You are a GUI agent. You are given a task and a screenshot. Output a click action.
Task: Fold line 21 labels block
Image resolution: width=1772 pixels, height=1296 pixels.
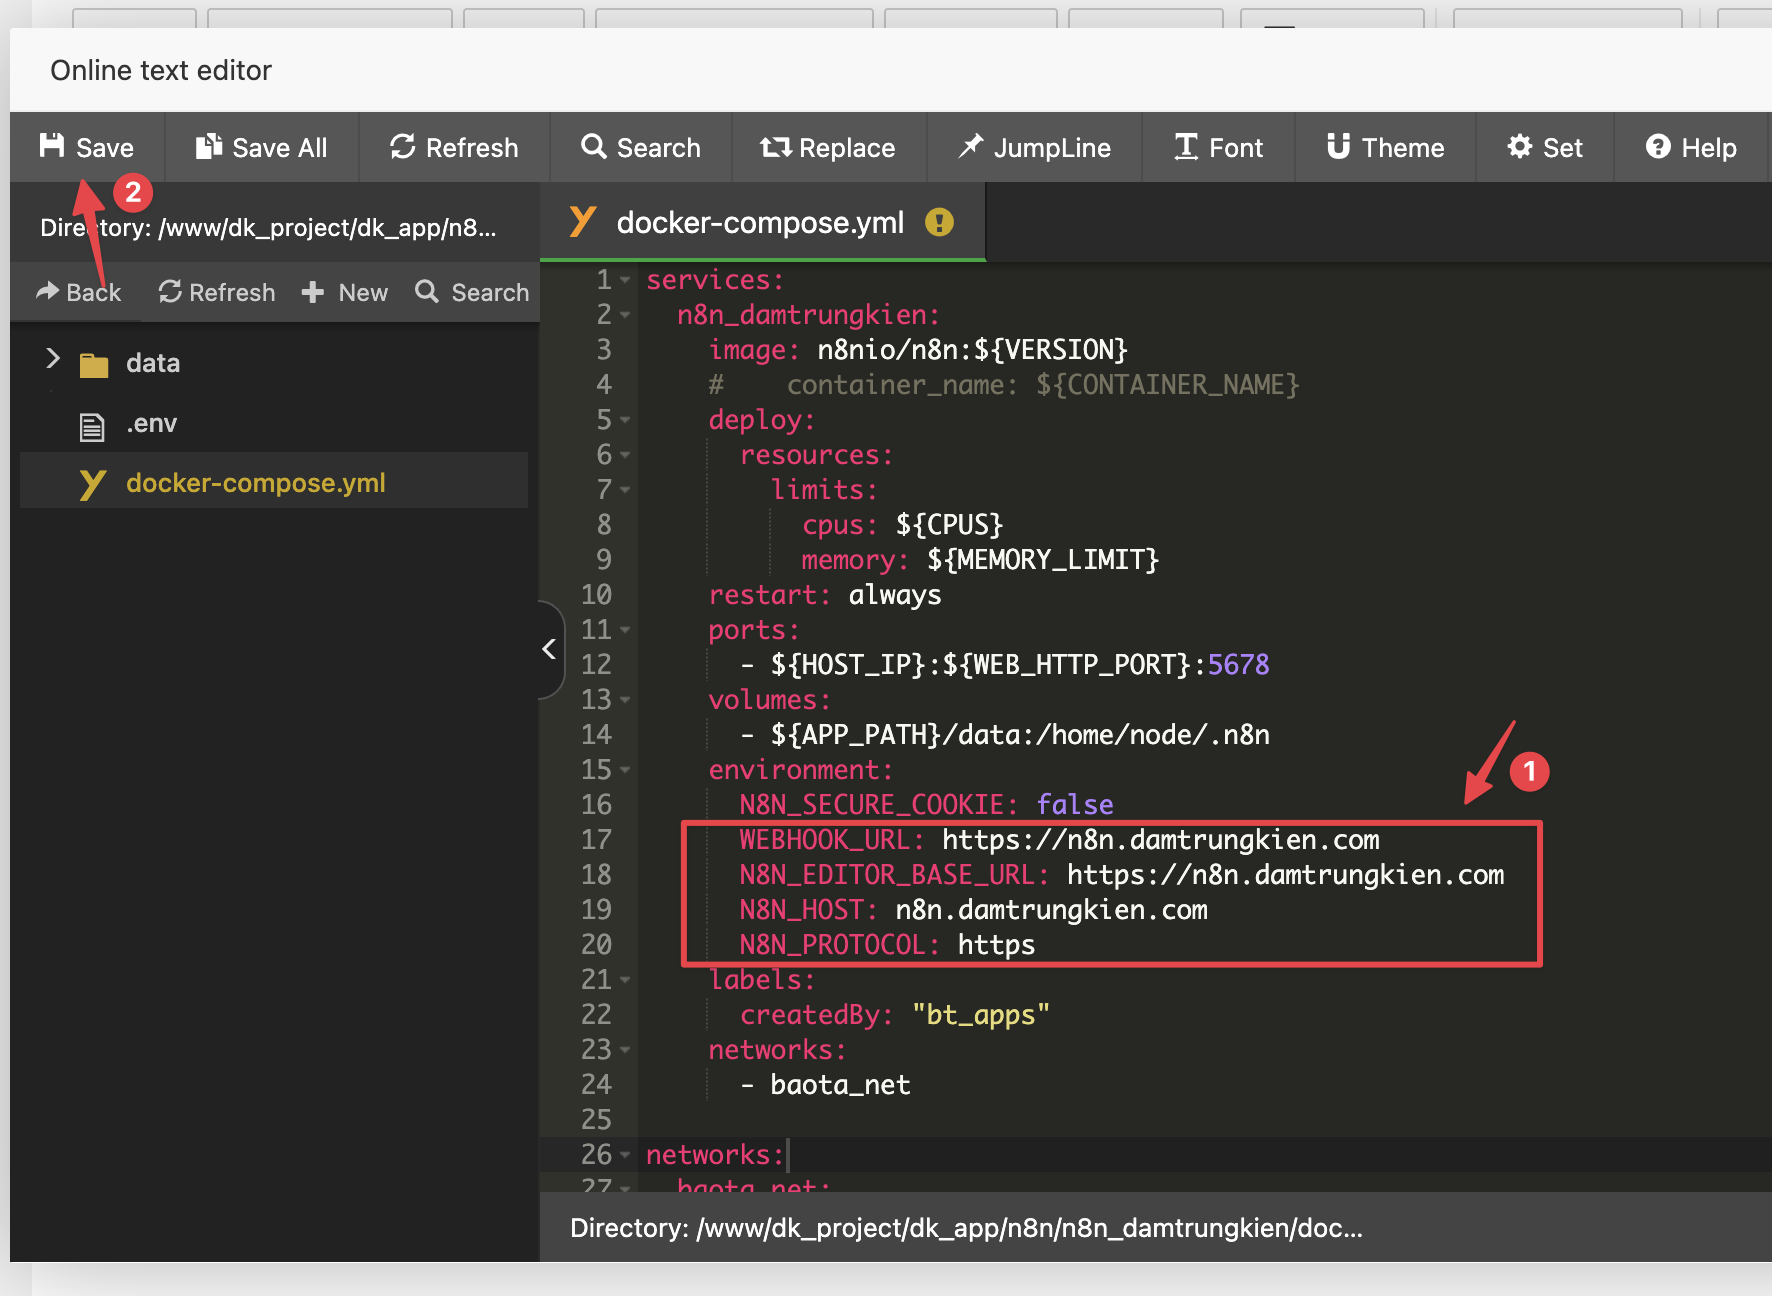[x=625, y=980]
